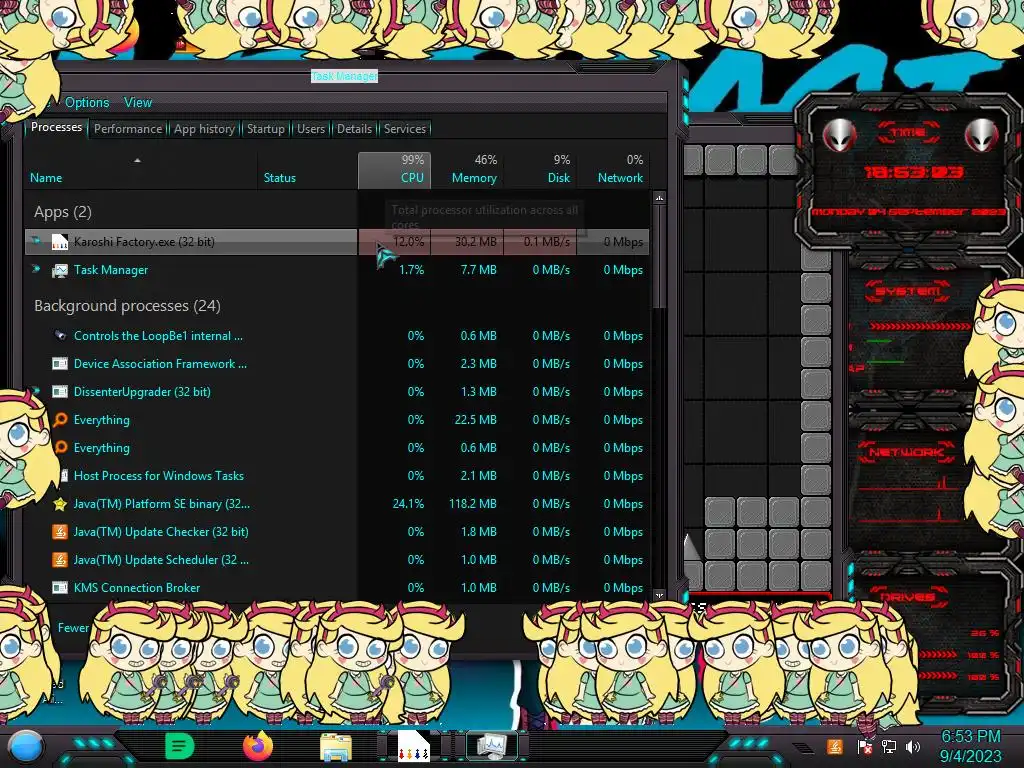Open the network tray icon
This screenshot has height=768, width=1024.
coord(888,746)
